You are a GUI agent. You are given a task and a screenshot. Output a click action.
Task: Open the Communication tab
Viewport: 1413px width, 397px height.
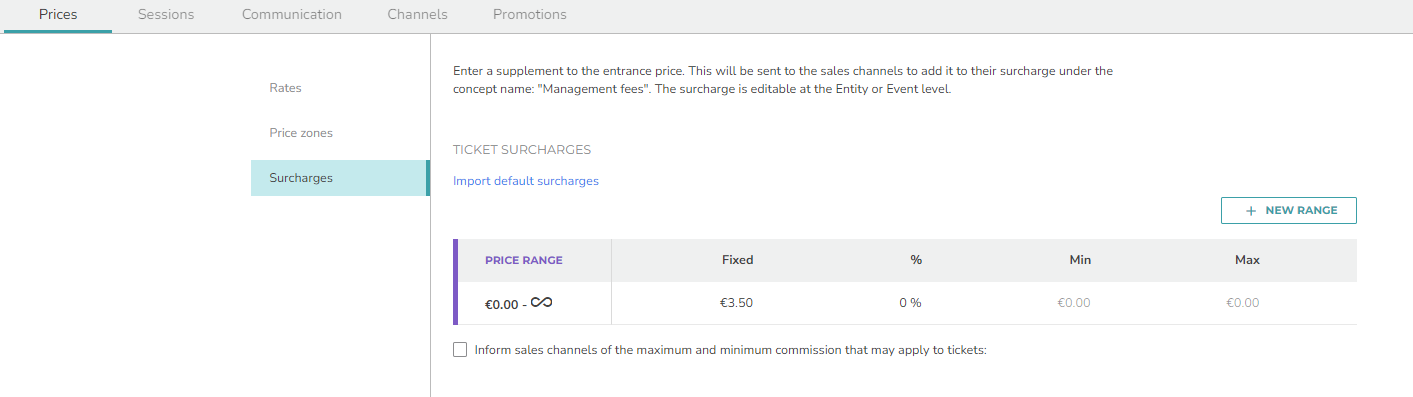(x=292, y=15)
